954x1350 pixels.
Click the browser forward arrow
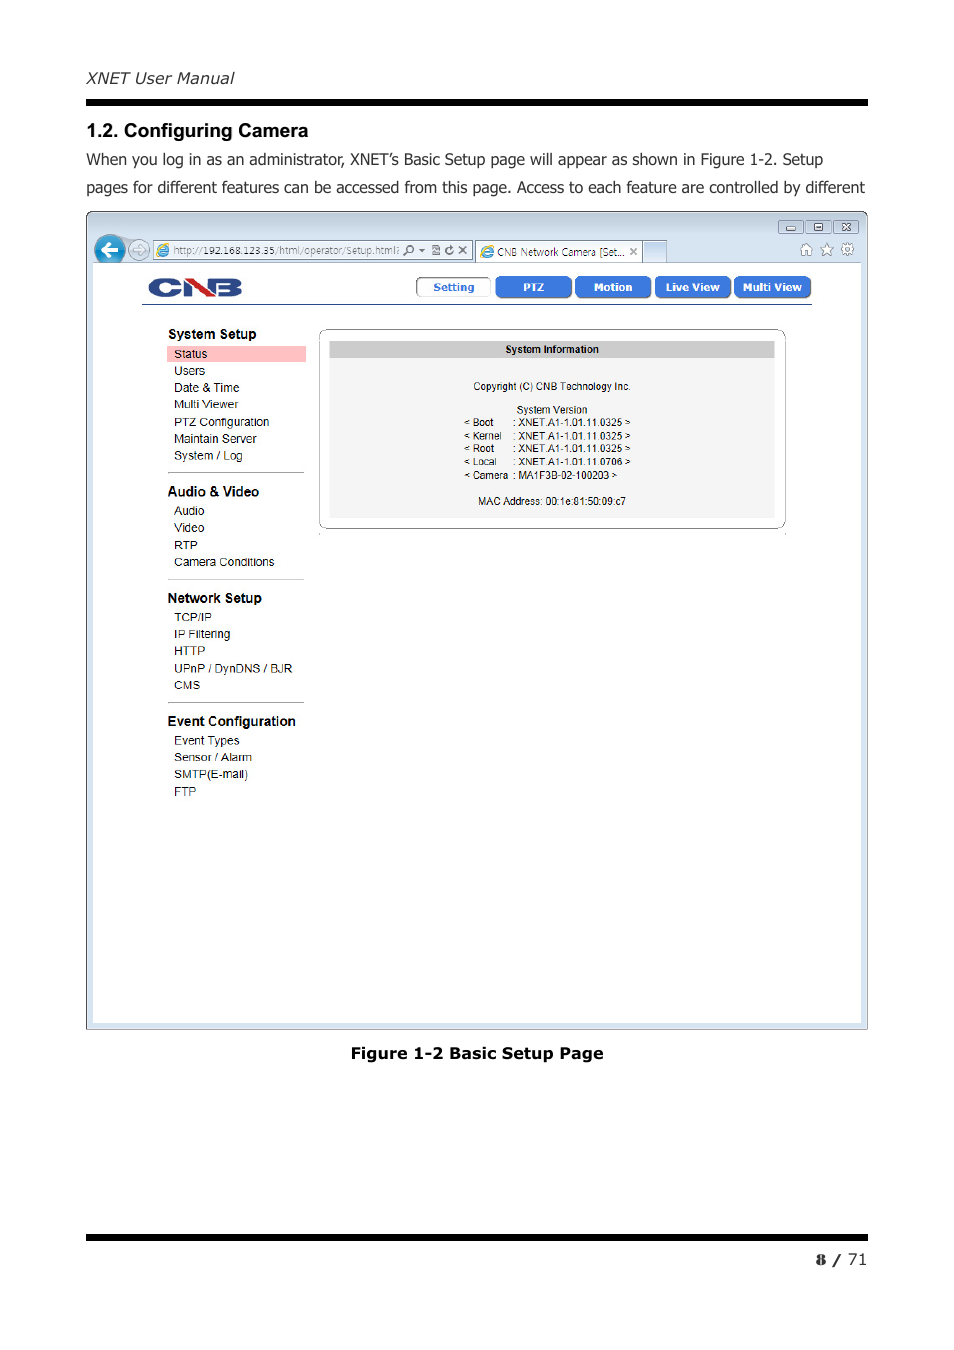(139, 250)
